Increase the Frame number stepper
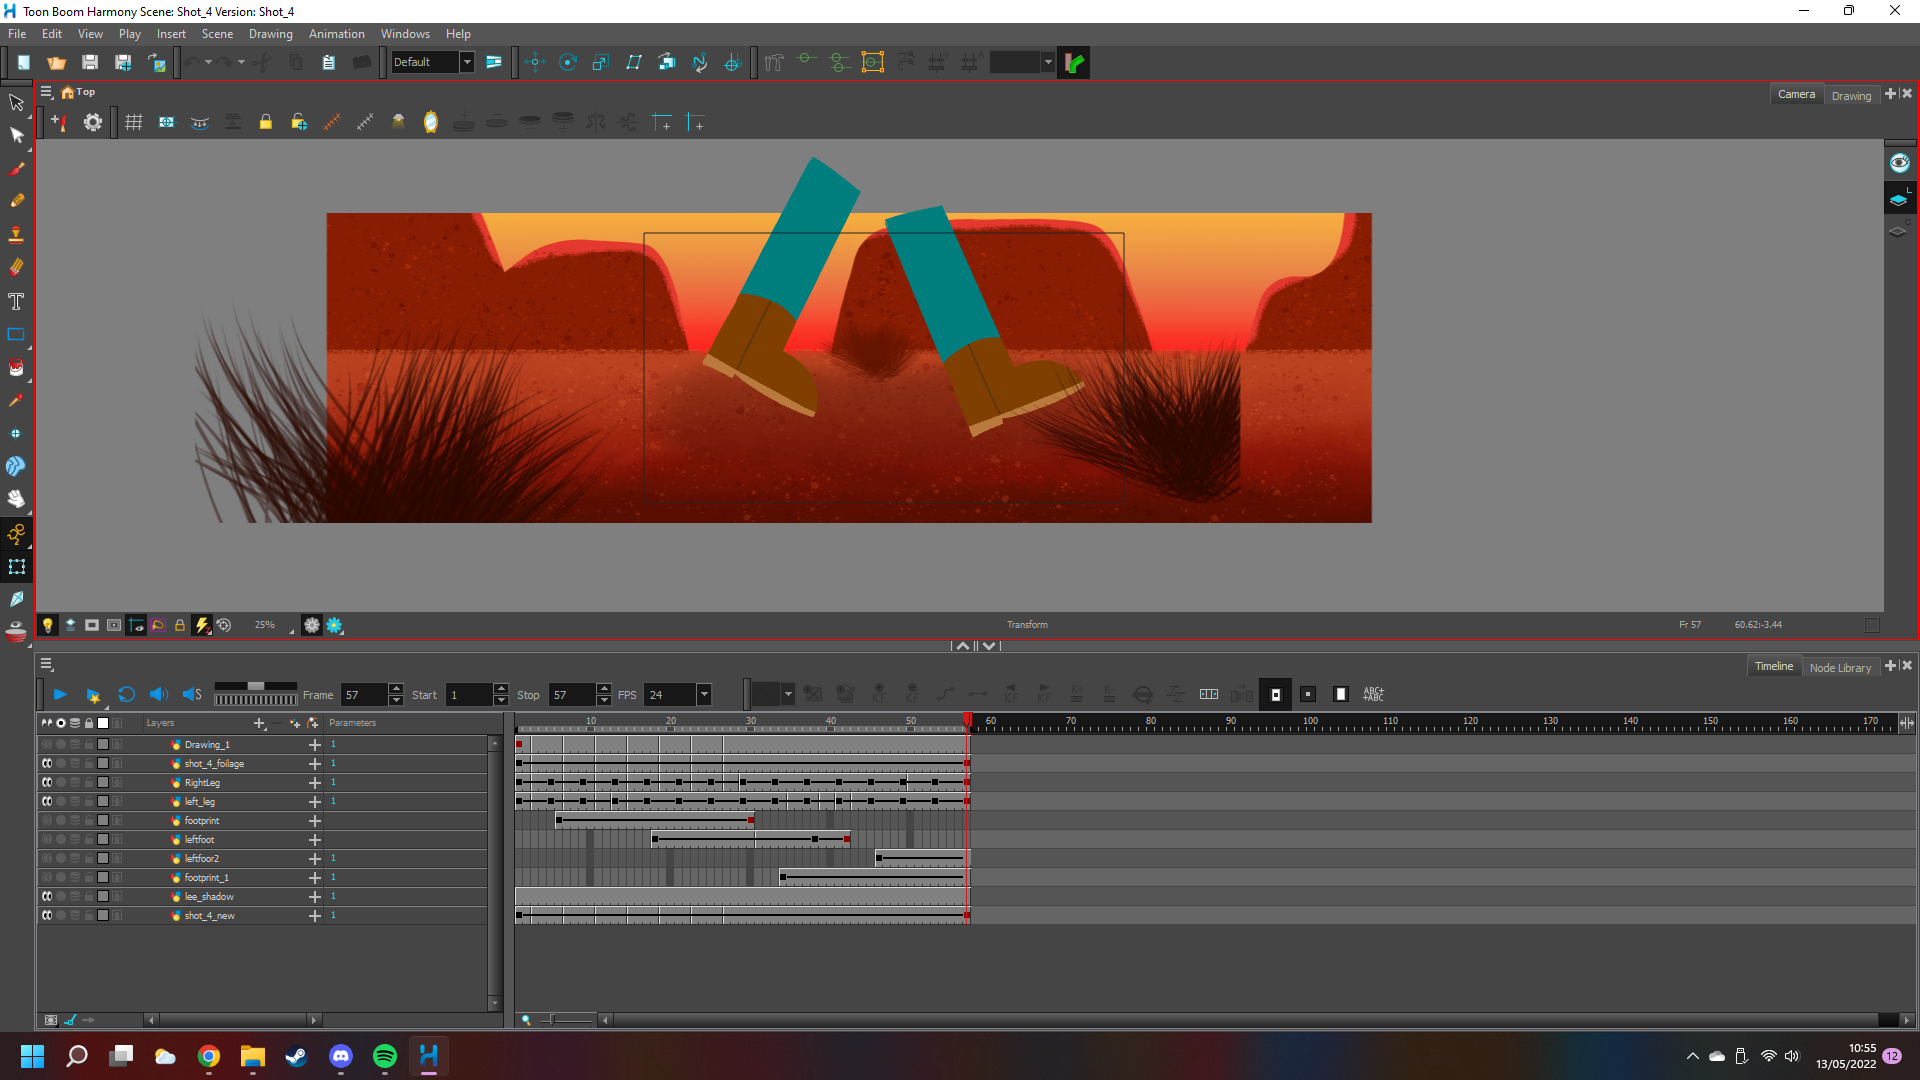 click(396, 688)
